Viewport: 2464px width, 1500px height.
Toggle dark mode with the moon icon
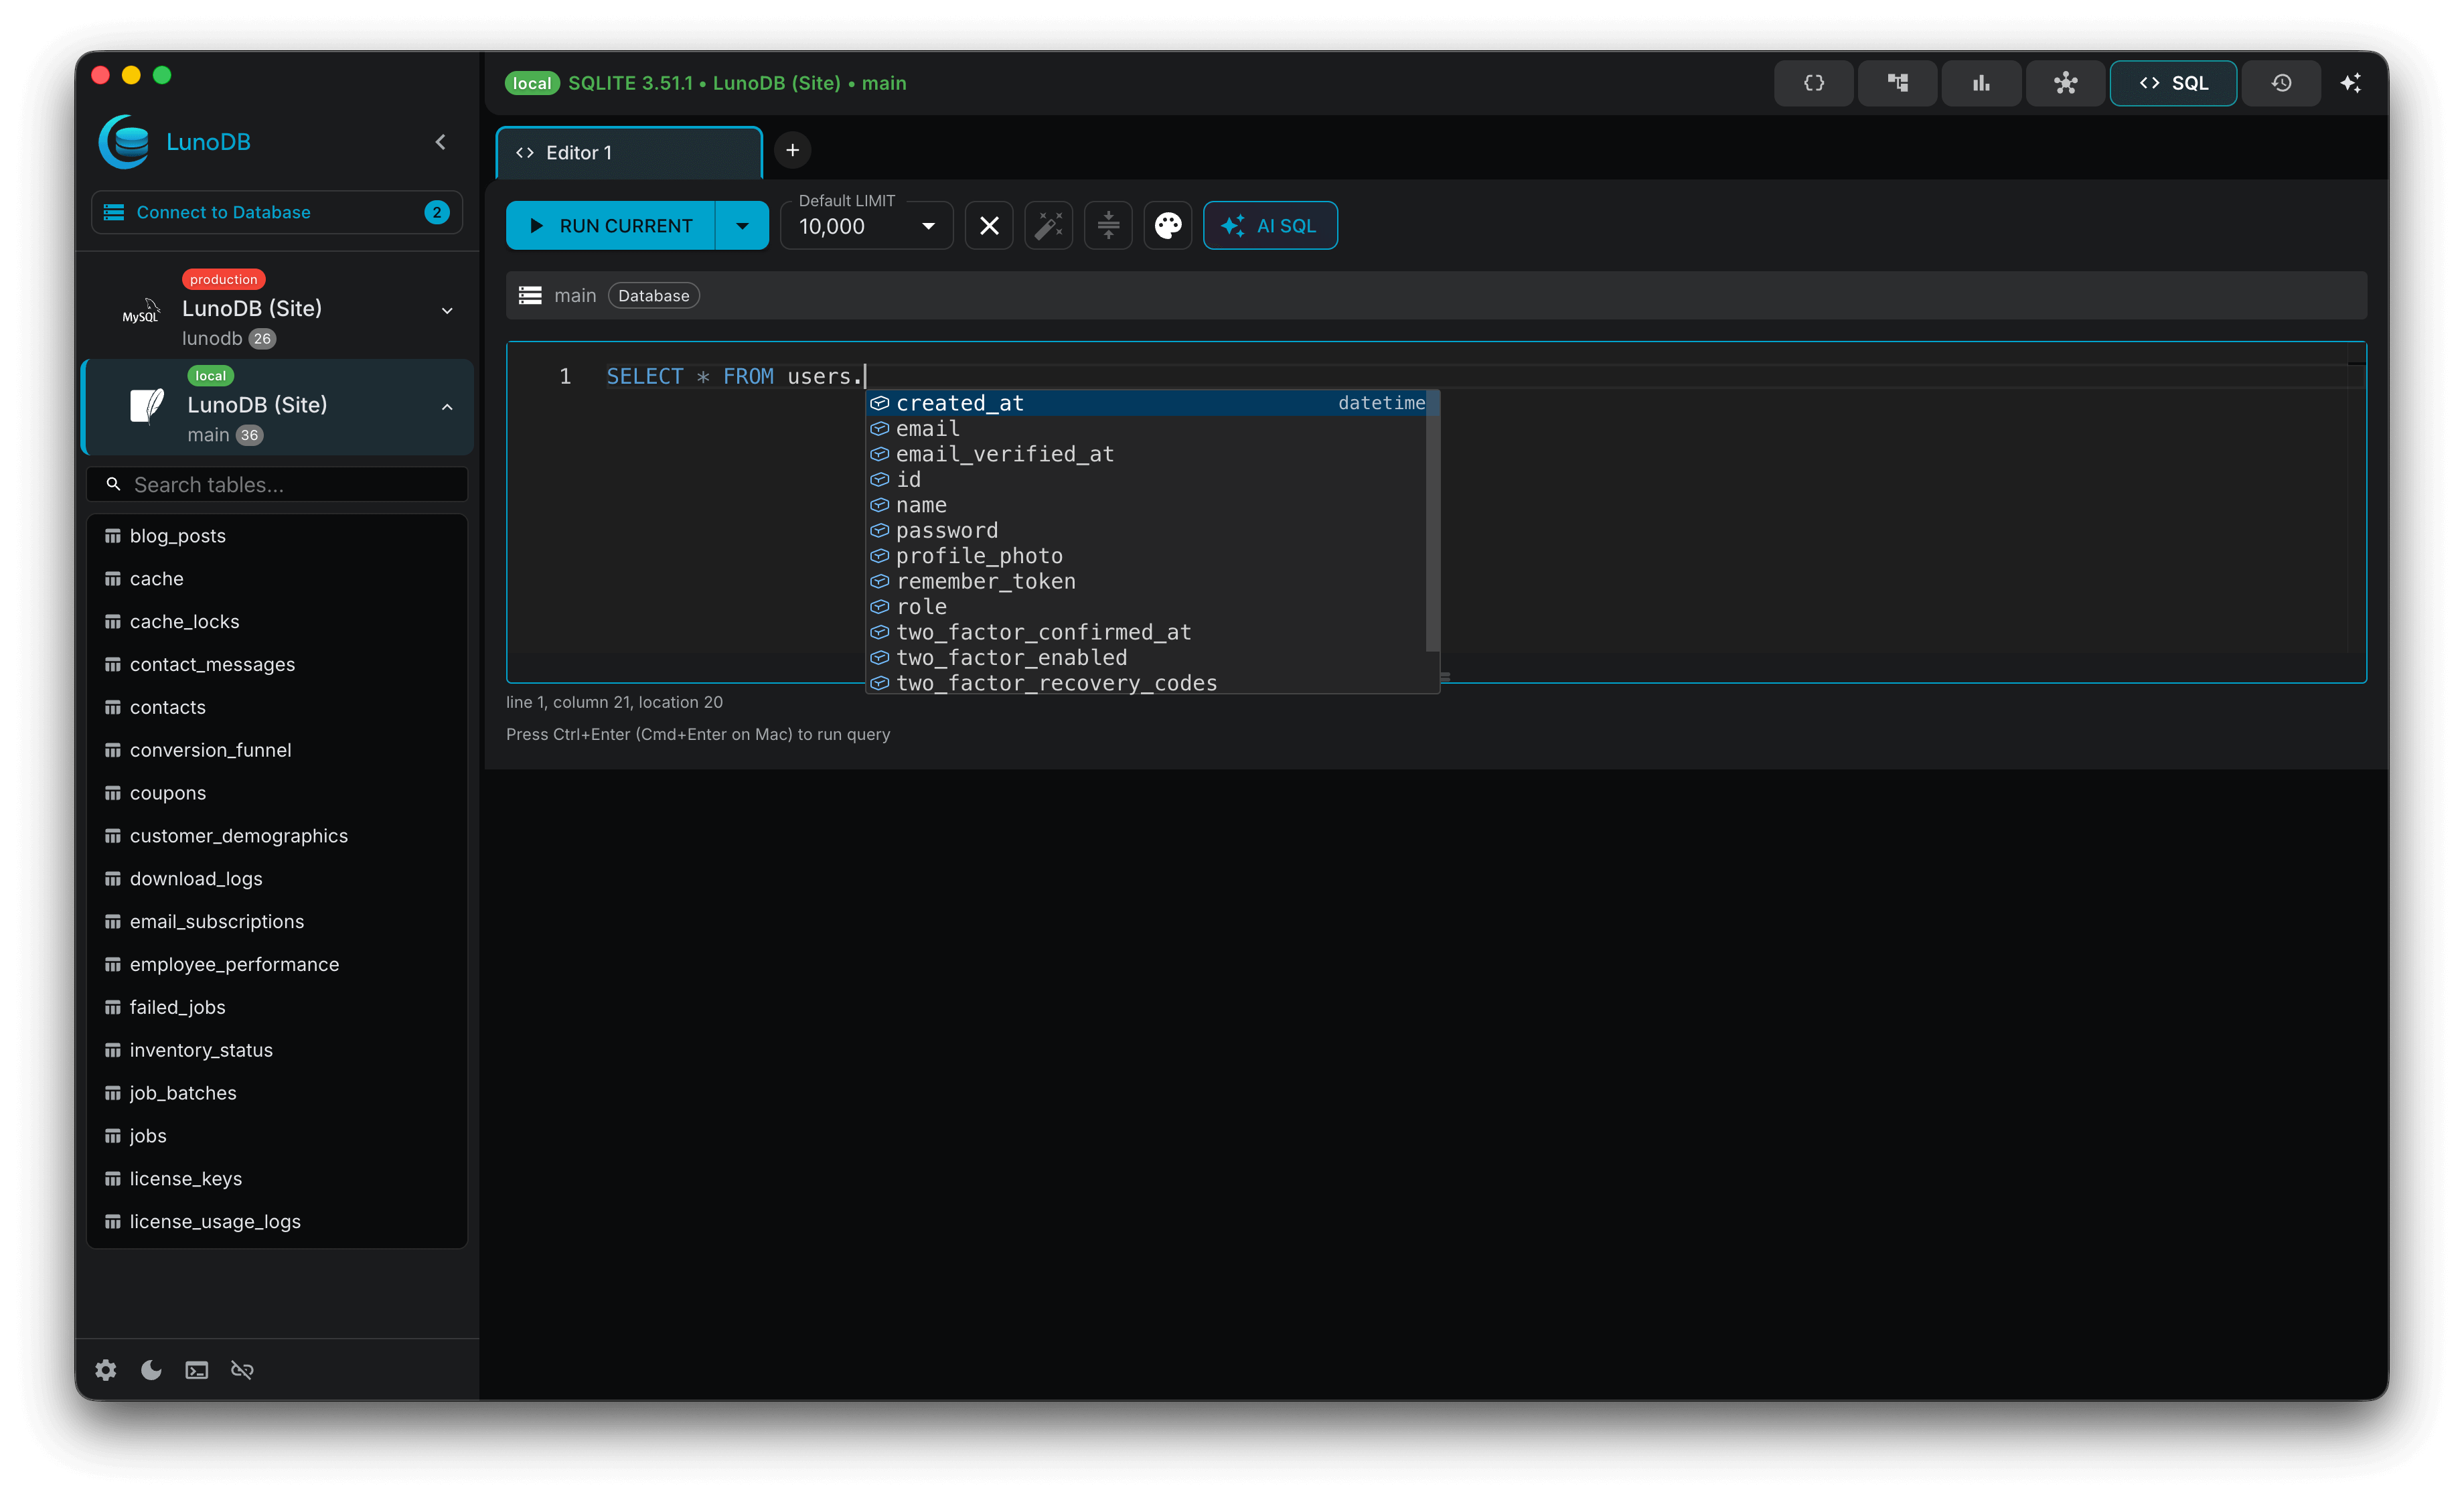[x=151, y=1370]
